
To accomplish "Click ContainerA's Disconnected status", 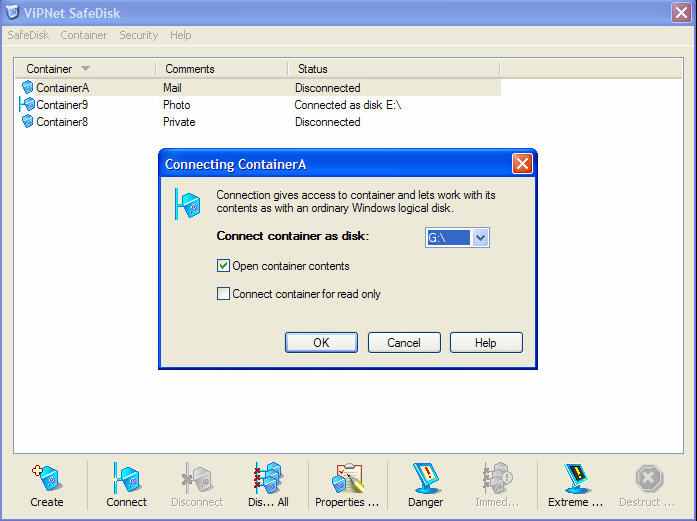I will tap(328, 88).
